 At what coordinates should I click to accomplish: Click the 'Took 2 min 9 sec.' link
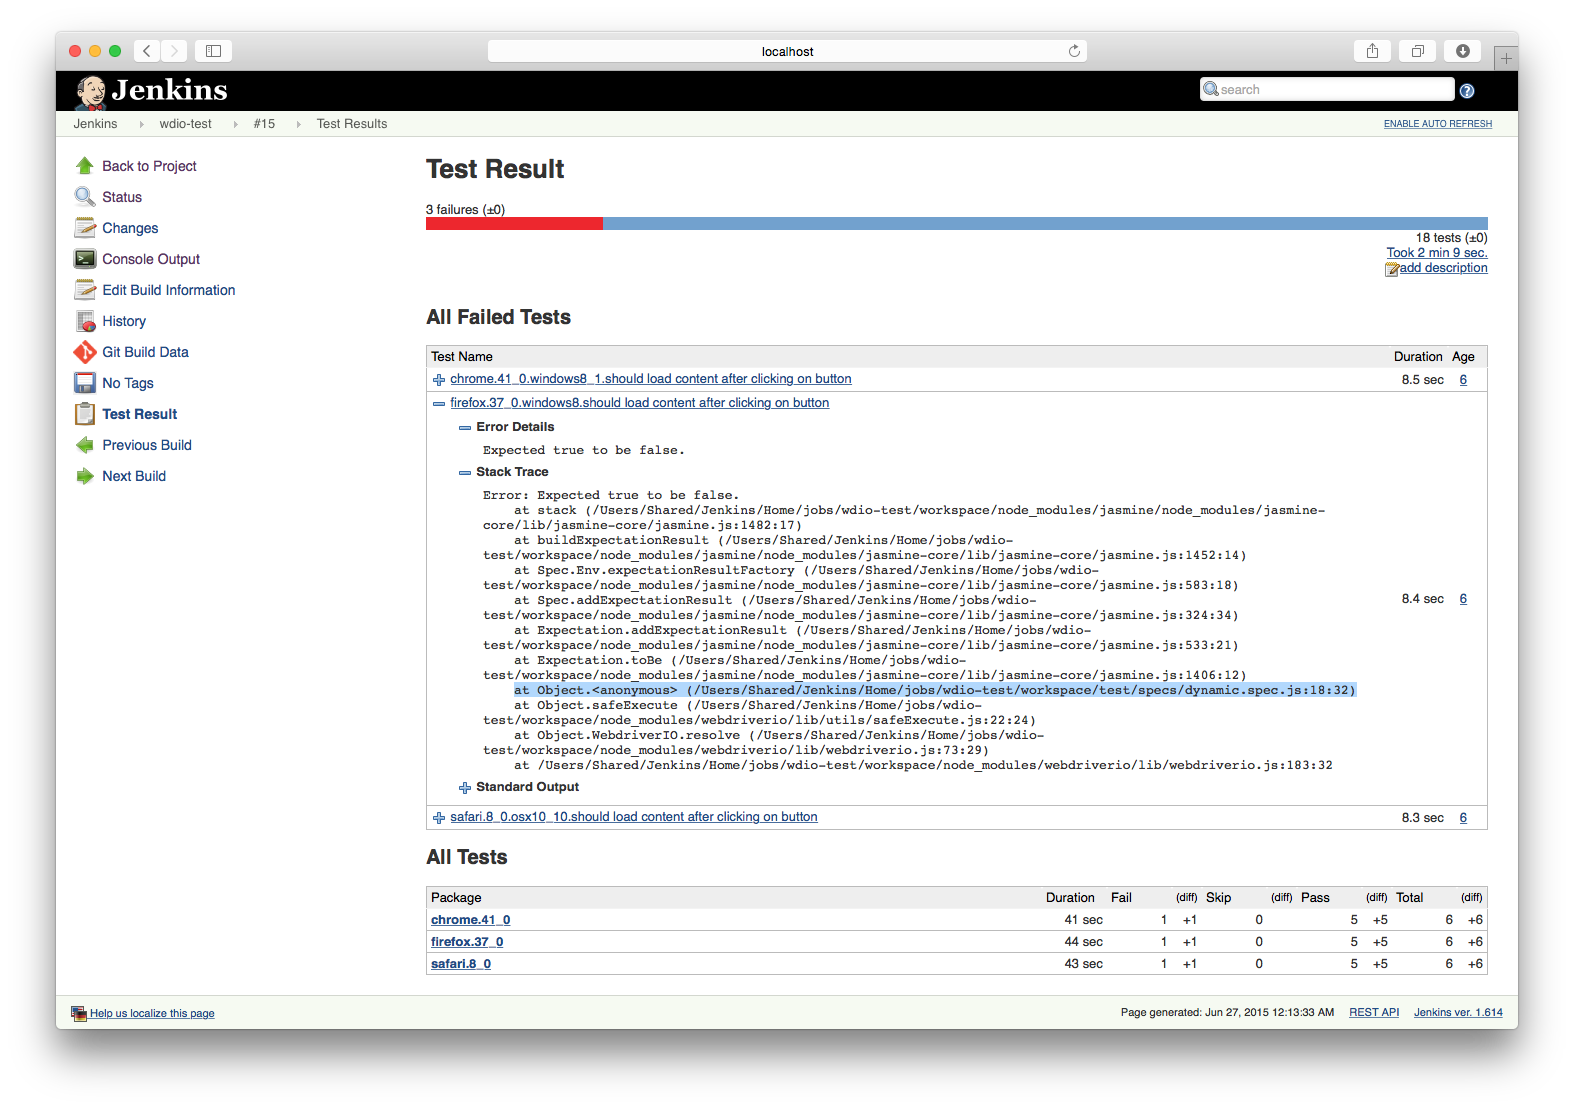click(x=1436, y=253)
